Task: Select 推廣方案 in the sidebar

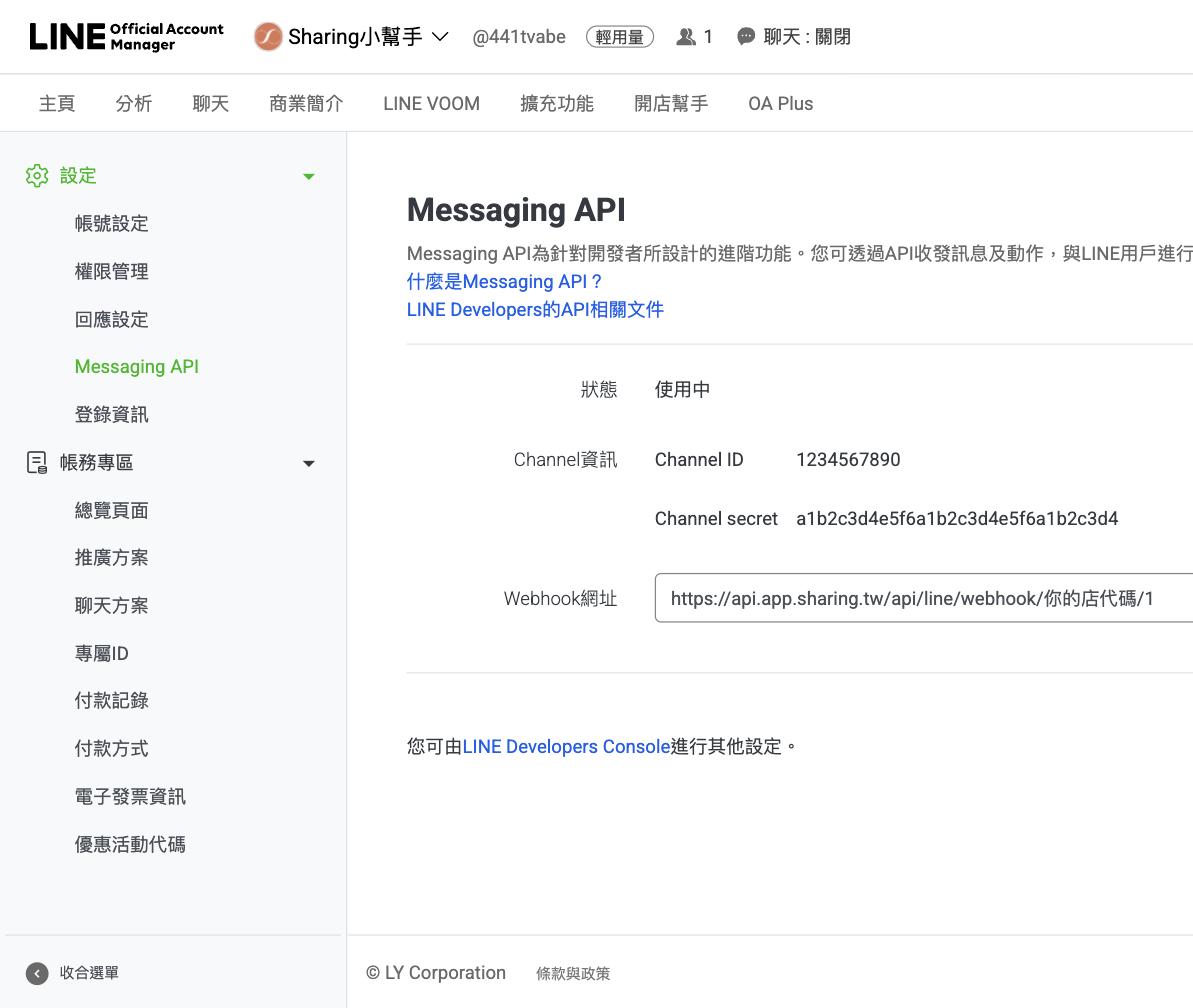Action: click(x=111, y=558)
